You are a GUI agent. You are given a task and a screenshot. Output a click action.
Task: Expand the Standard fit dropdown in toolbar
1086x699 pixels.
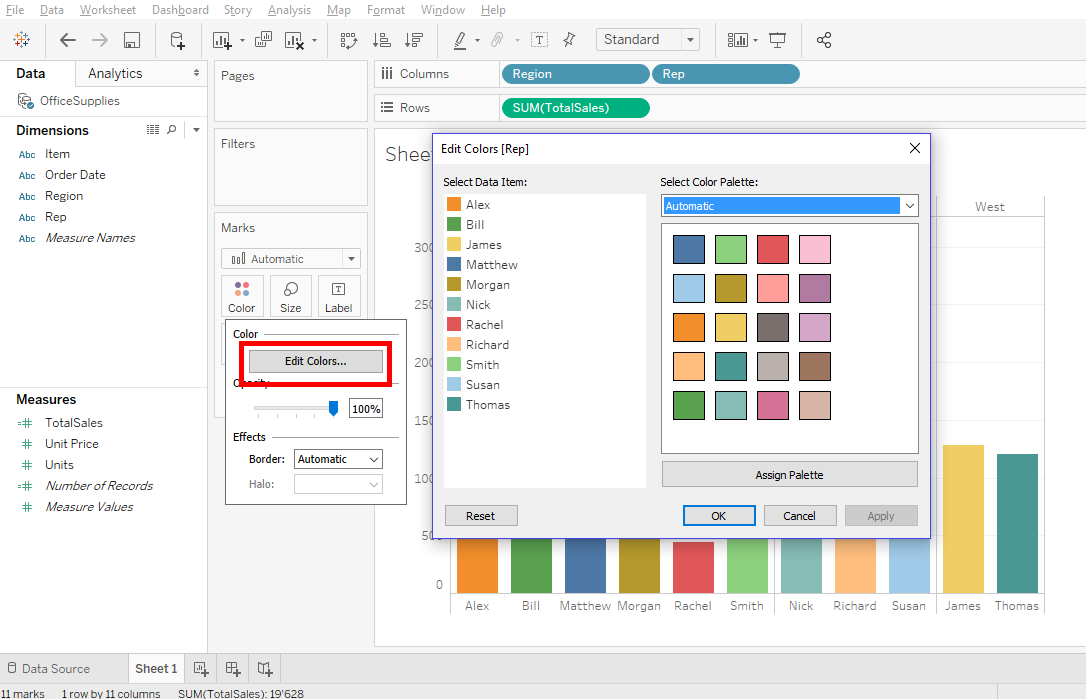[690, 40]
